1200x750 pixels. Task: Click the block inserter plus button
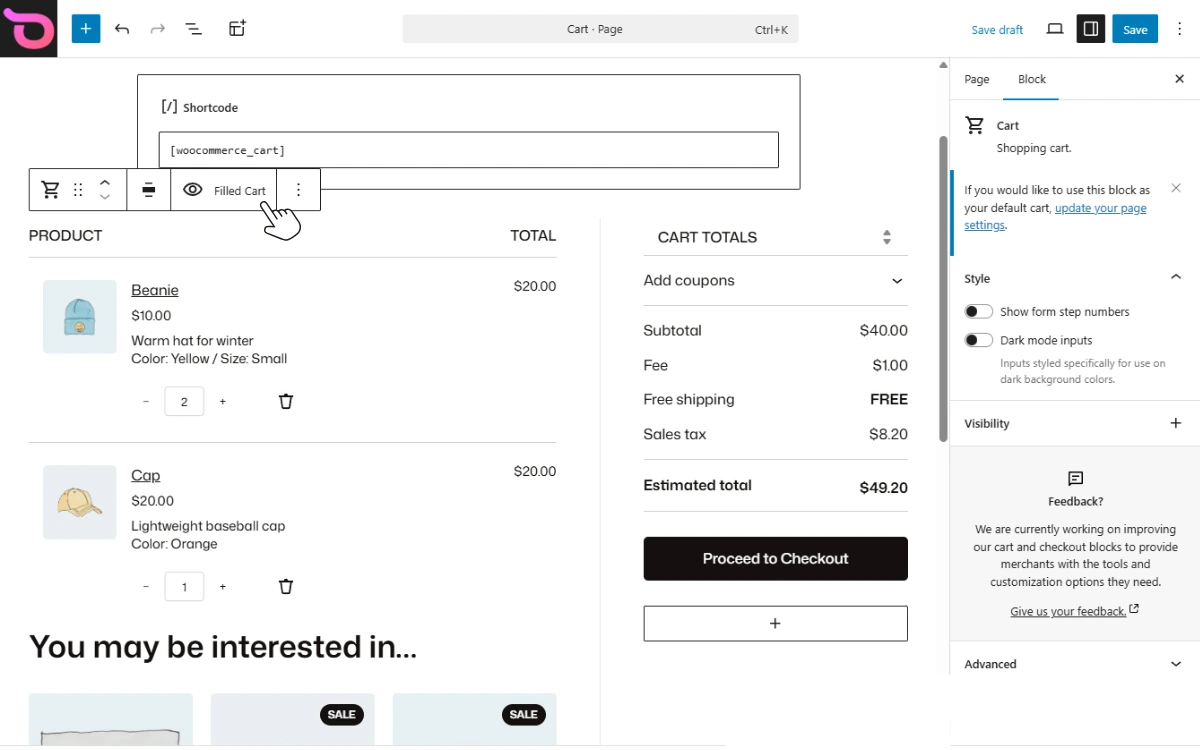point(86,29)
